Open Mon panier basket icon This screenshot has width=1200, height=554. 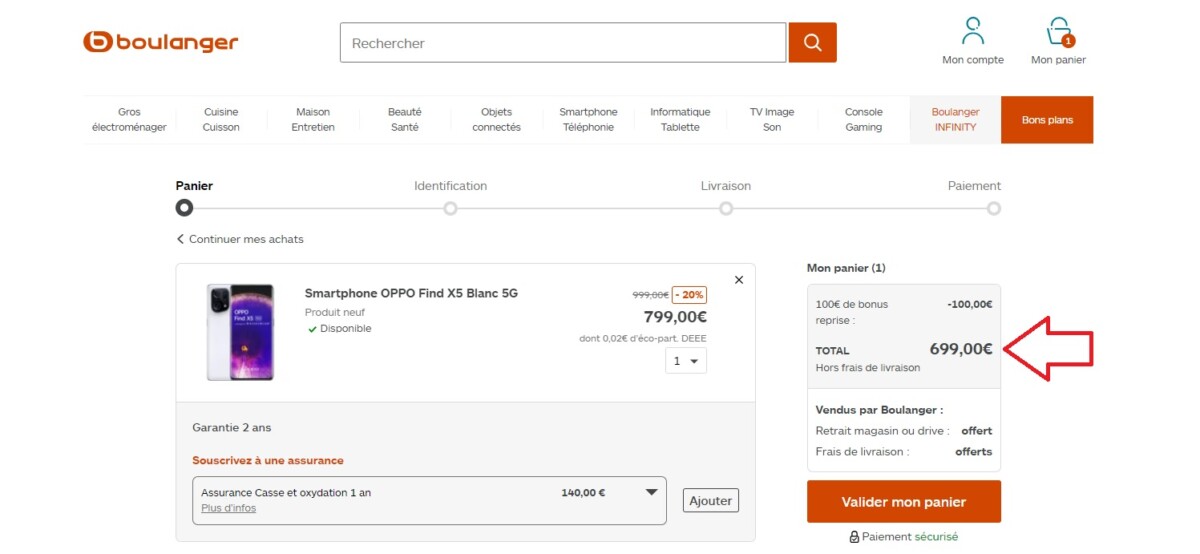tap(1059, 32)
